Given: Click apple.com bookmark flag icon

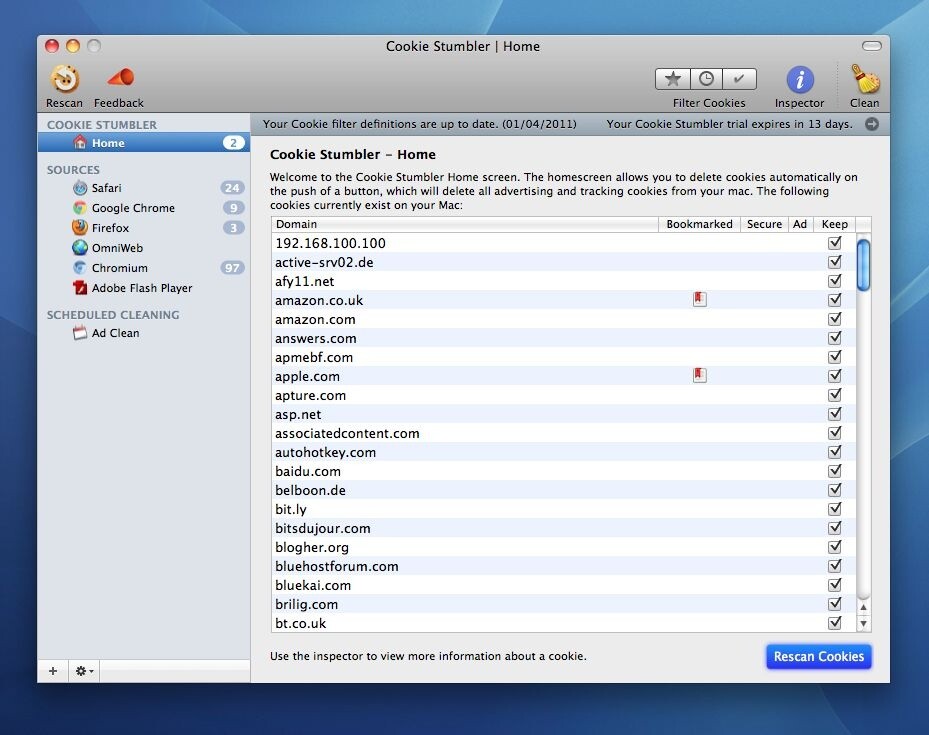Looking at the screenshot, I should (700, 375).
